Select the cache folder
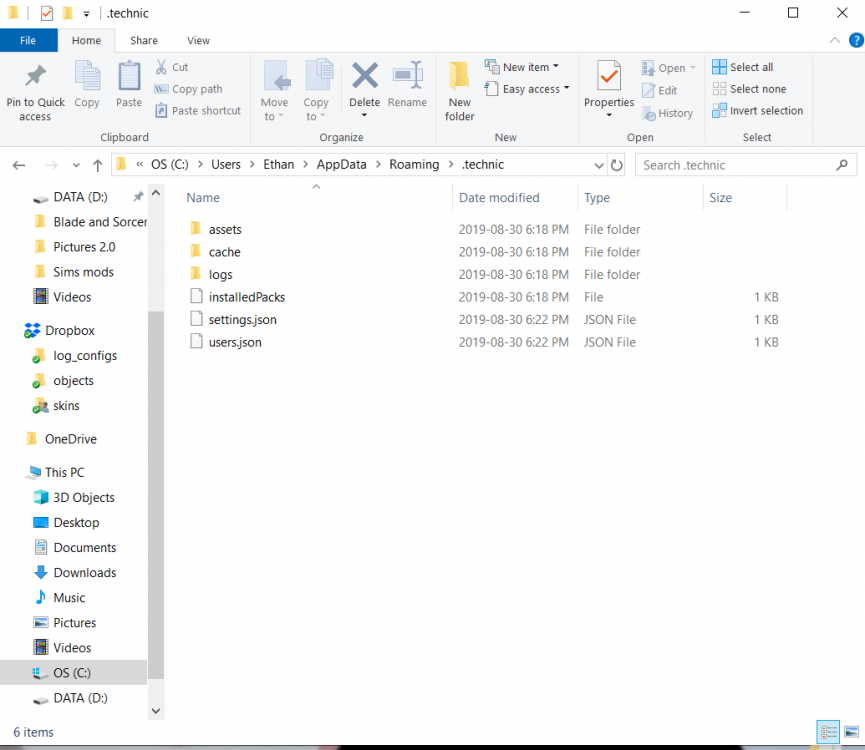 tap(225, 252)
